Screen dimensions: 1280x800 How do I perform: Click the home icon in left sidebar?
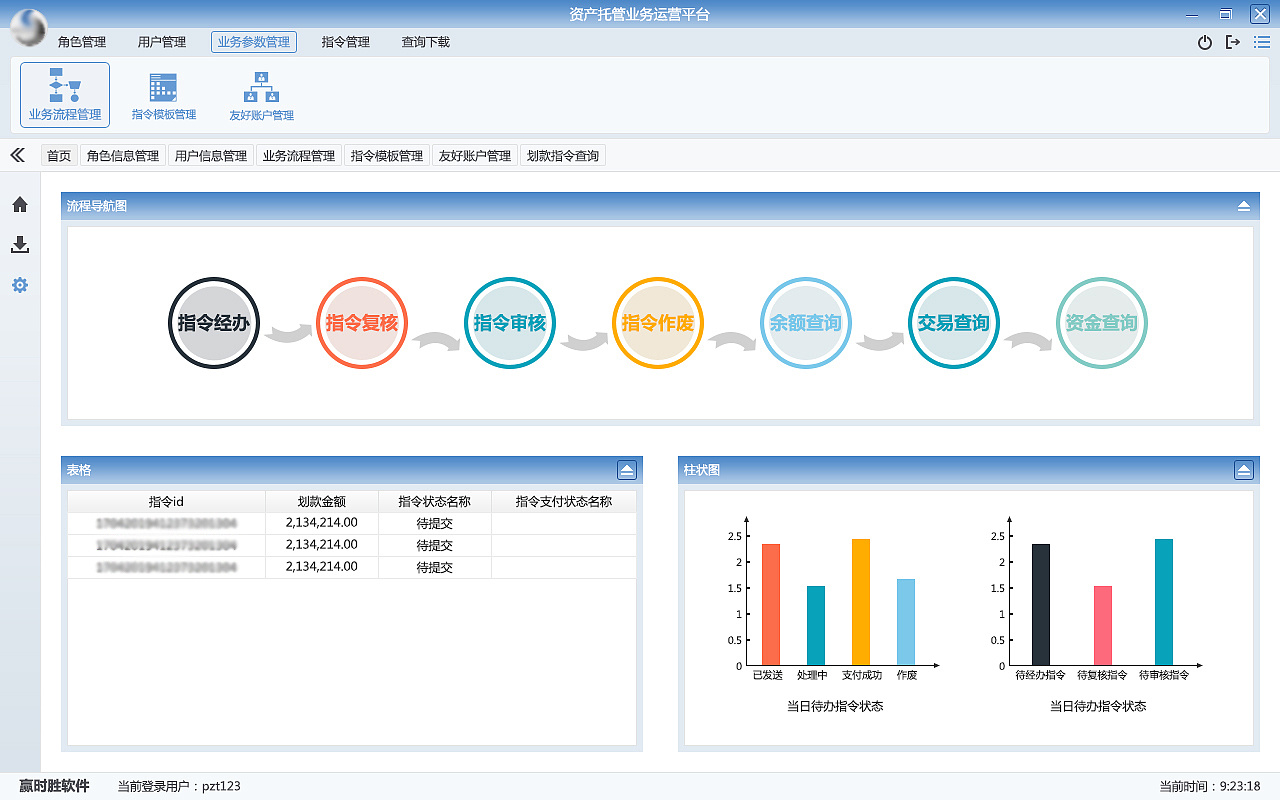20,205
